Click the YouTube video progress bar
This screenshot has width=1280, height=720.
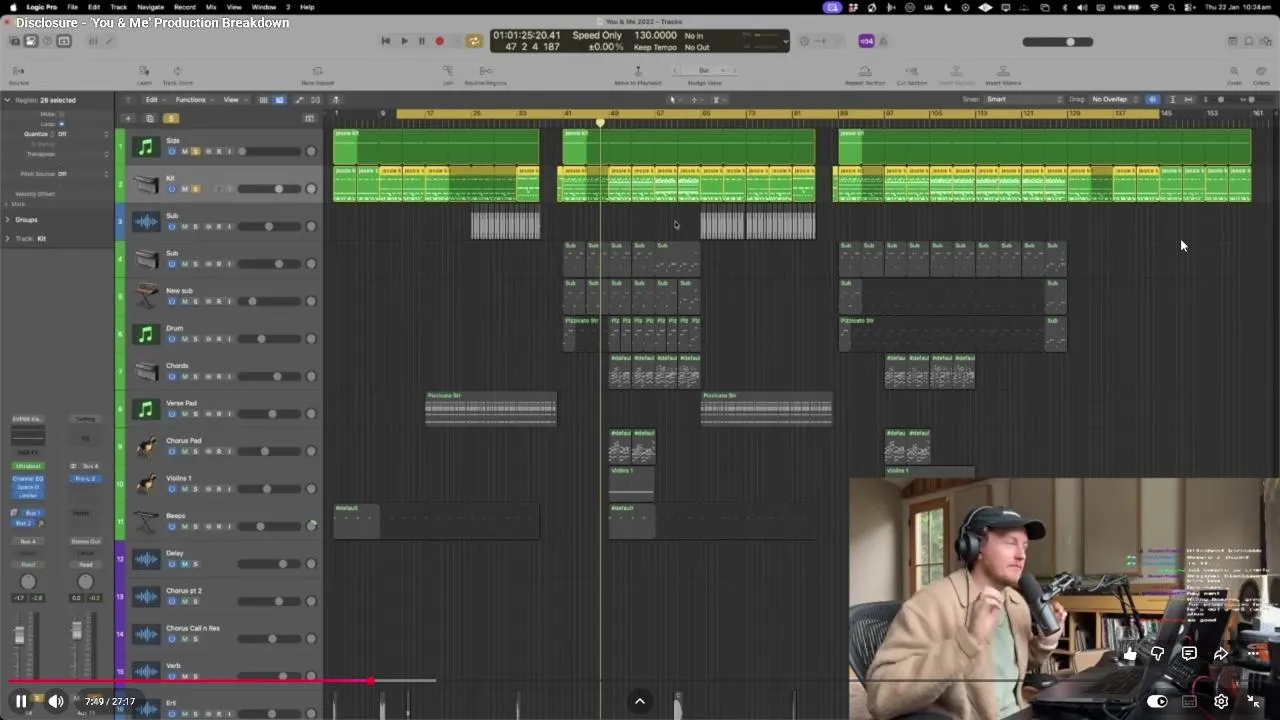640,681
